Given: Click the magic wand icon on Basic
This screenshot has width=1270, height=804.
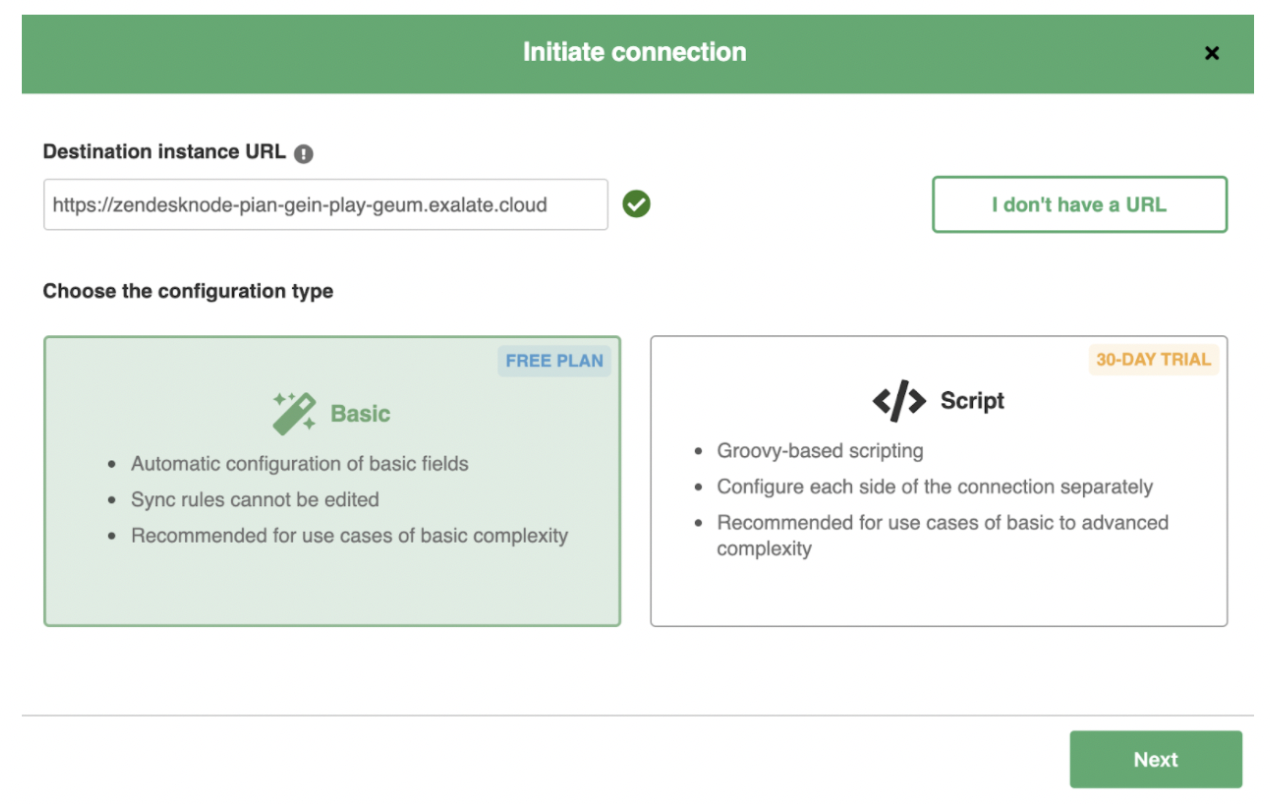Looking at the screenshot, I should (294, 413).
